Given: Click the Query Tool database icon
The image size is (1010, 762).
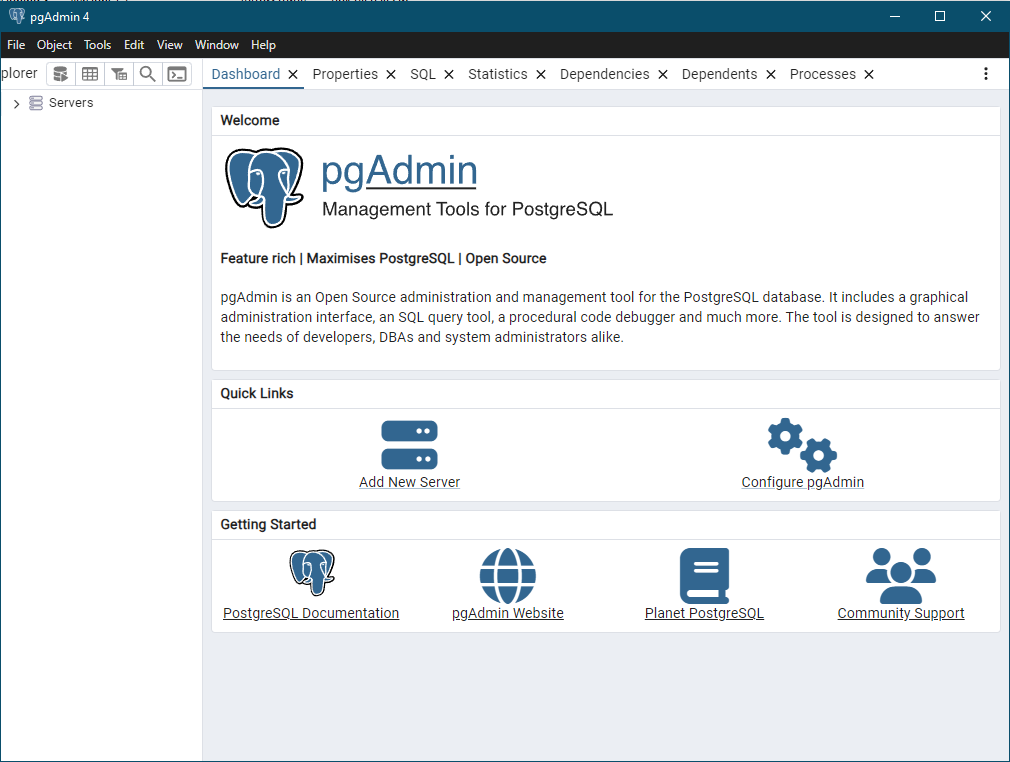Looking at the screenshot, I should [61, 74].
